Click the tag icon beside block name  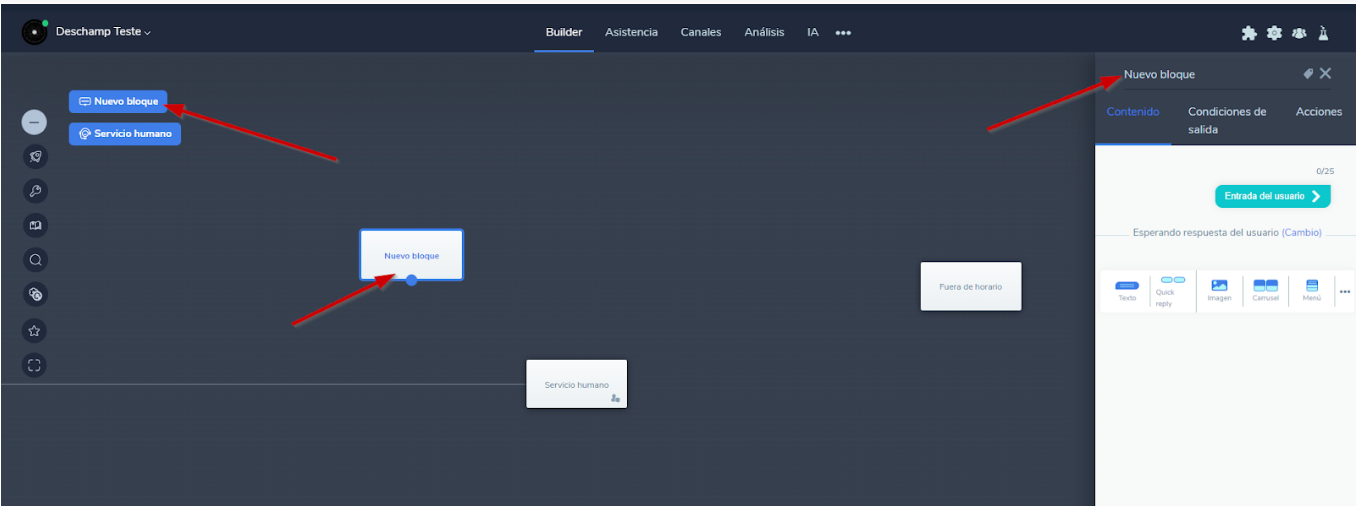(1308, 73)
